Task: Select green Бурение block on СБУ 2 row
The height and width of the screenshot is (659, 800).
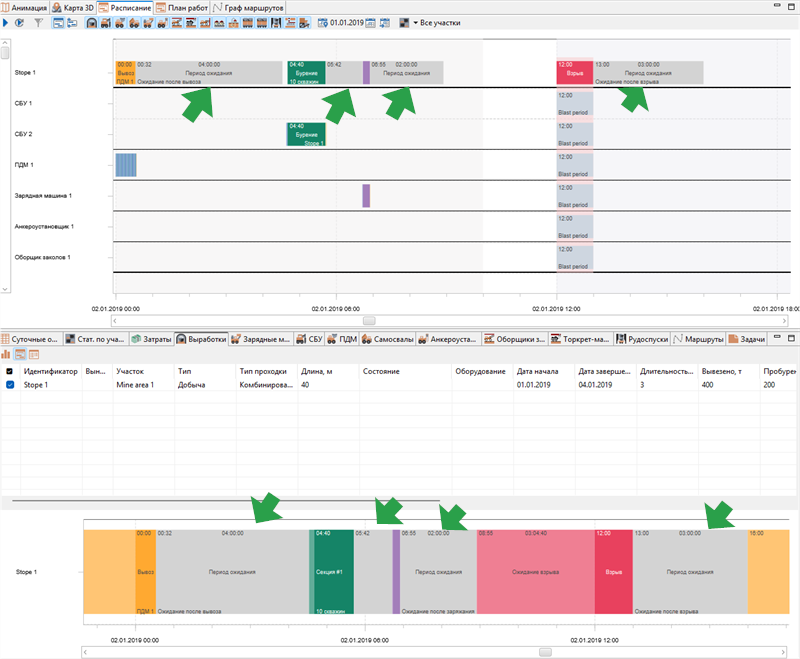Action: pyautogui.click(x=306, y=135)
